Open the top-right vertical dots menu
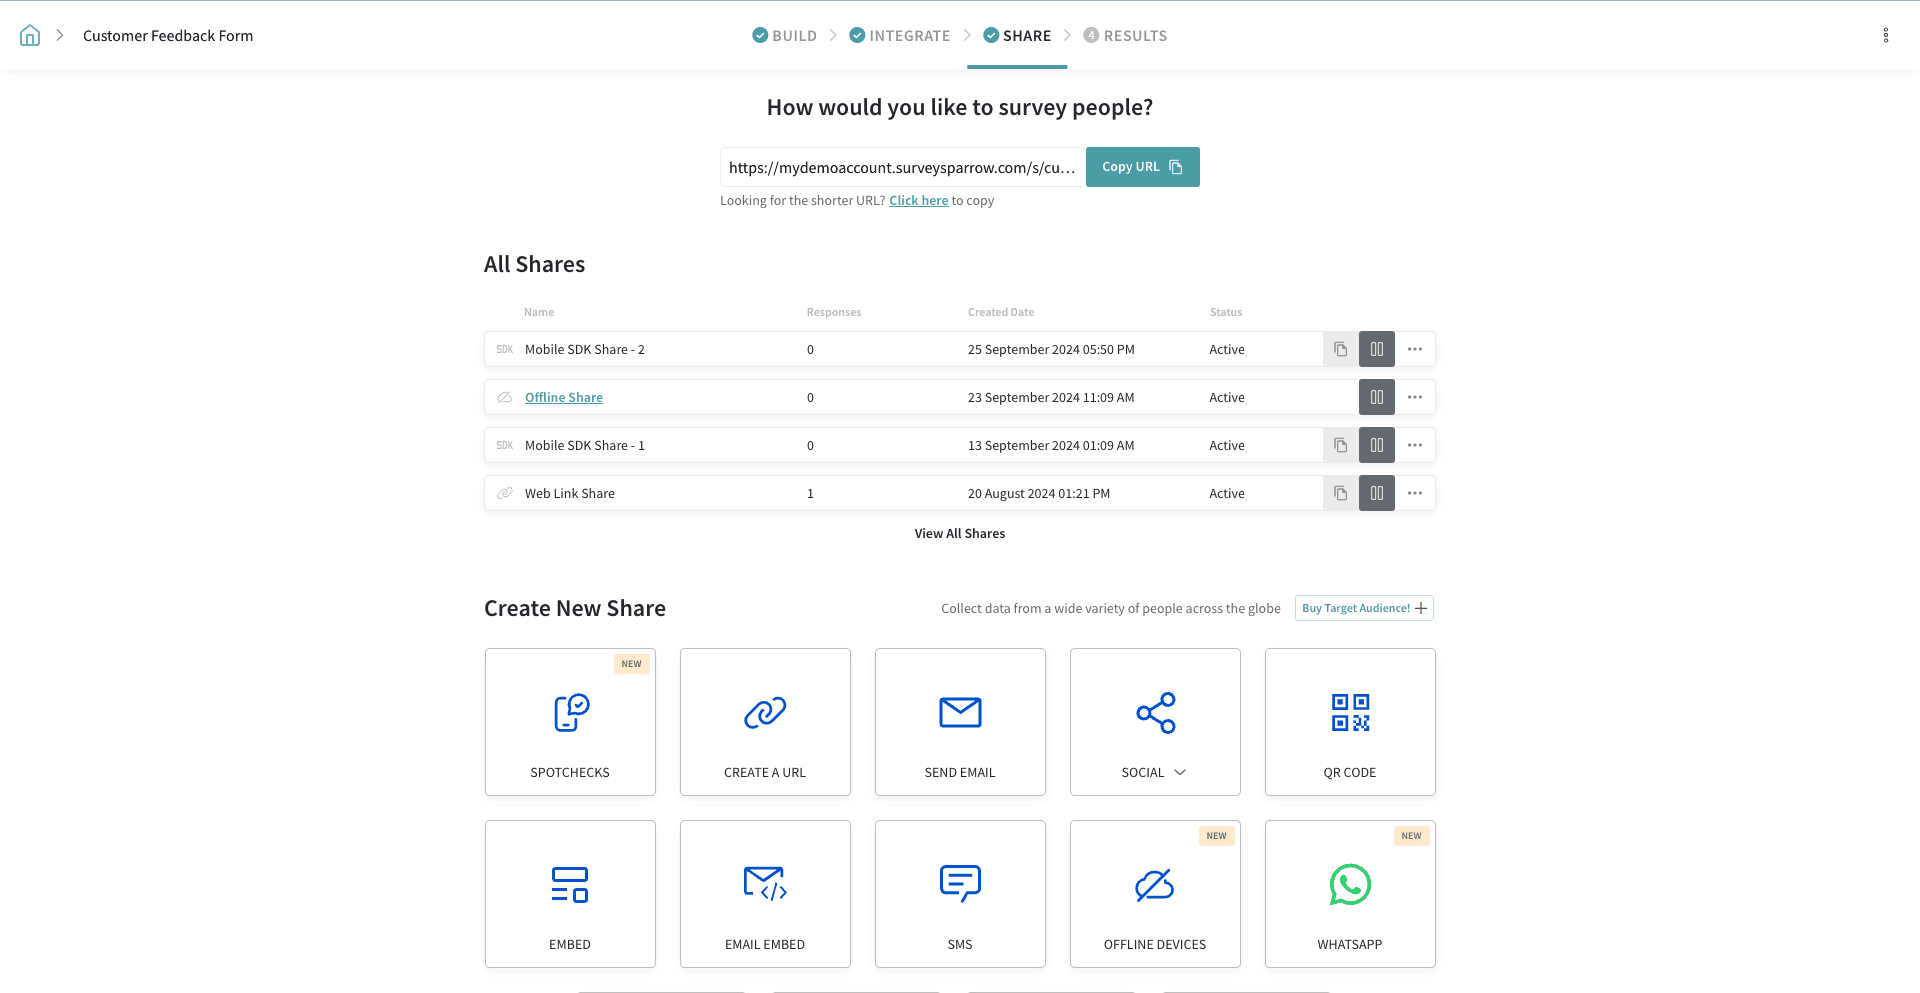Viewport: 1920px width, 993px height. point(1885,36)
